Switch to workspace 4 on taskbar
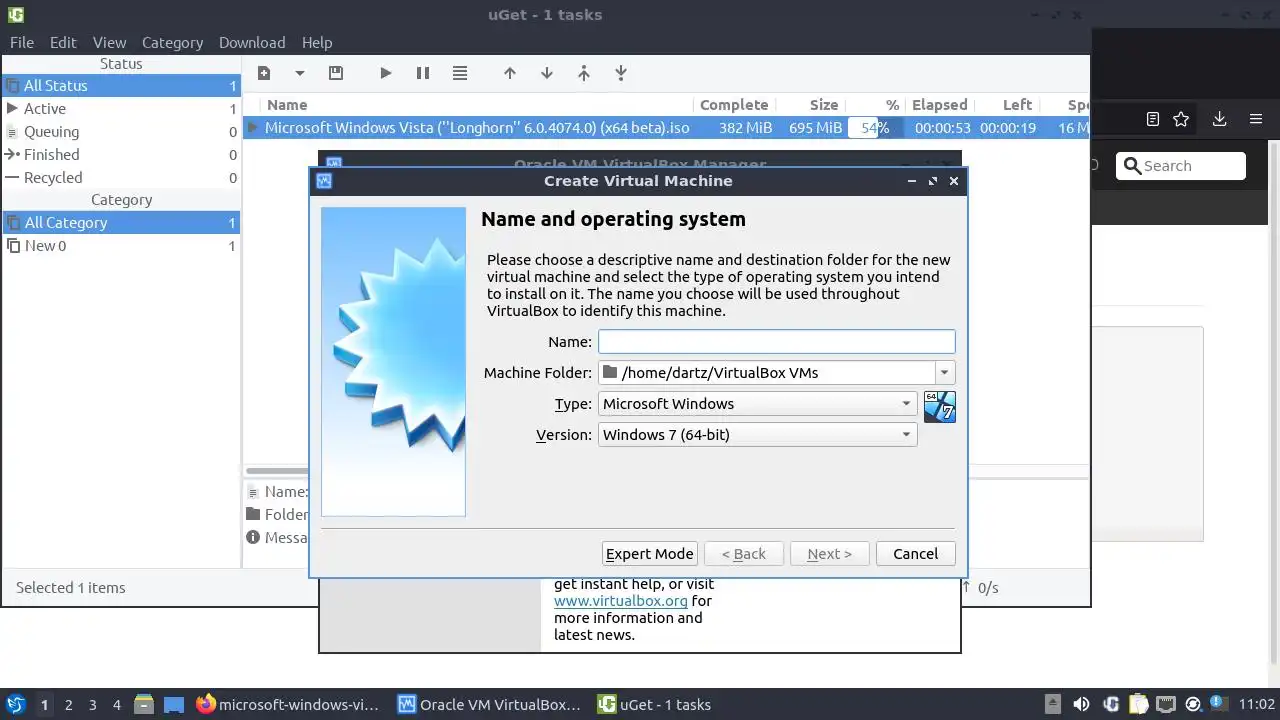The height and width of the screenshot is (720, 1280). coord(116,704)
